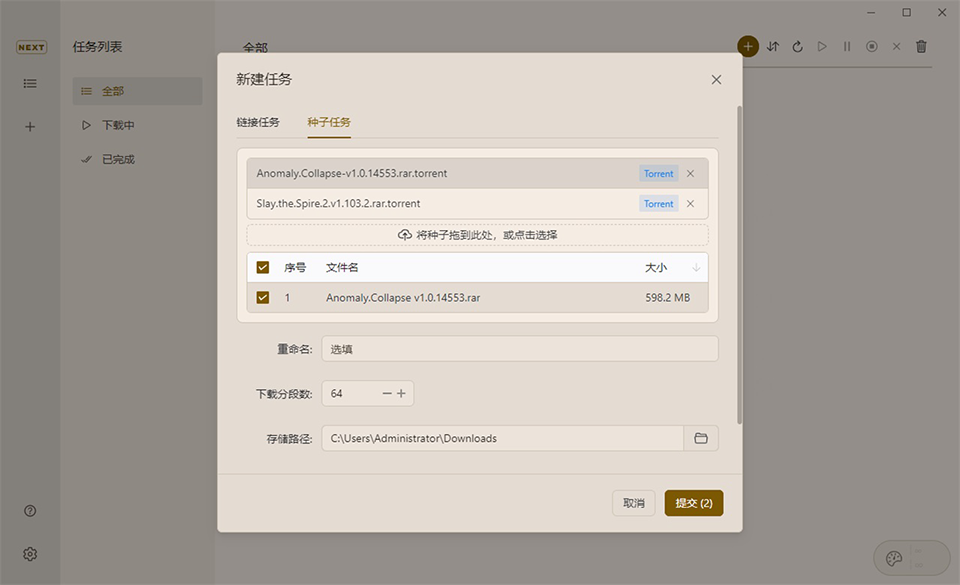This screenshot has height=585, width=960.
Task: Click the 重命名 input field
Action: [x=519, y=349]
